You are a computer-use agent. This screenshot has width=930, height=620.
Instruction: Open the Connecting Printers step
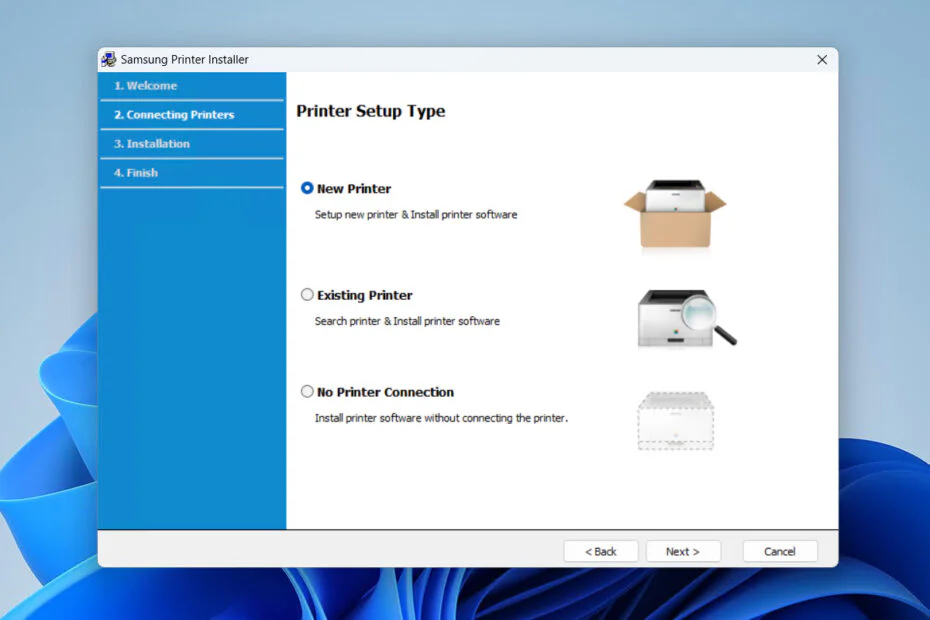click(192, 115)
